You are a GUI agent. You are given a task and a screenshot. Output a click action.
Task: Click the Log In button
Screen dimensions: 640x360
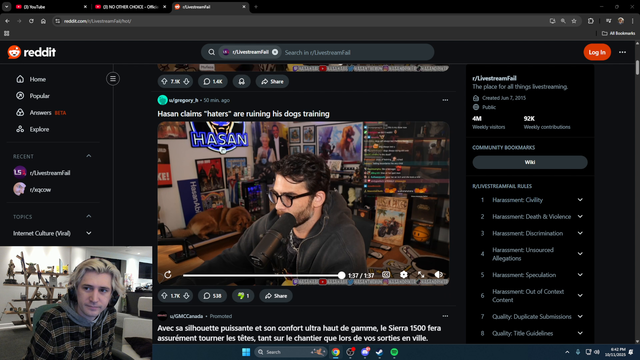(x=597, y=52)
